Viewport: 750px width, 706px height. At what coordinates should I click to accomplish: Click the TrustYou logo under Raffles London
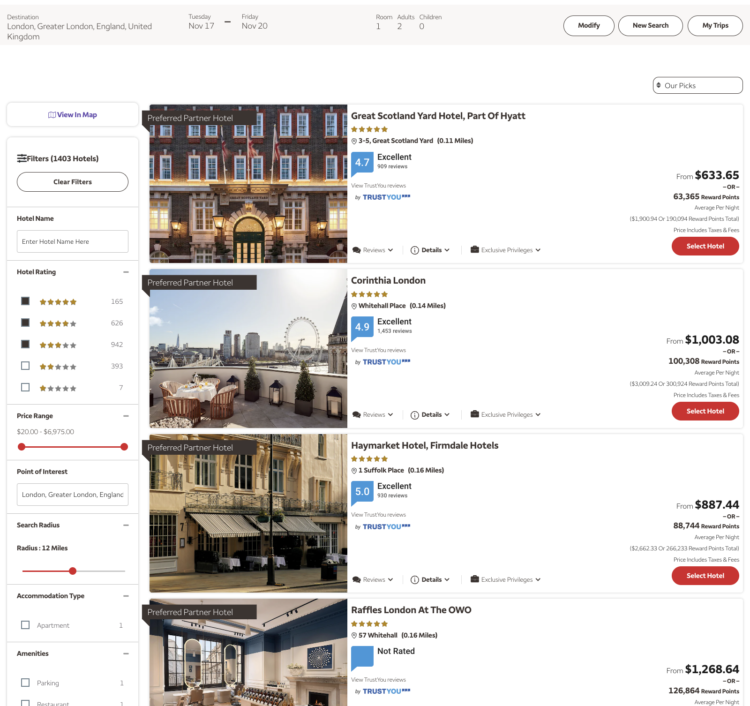[386, 692]
